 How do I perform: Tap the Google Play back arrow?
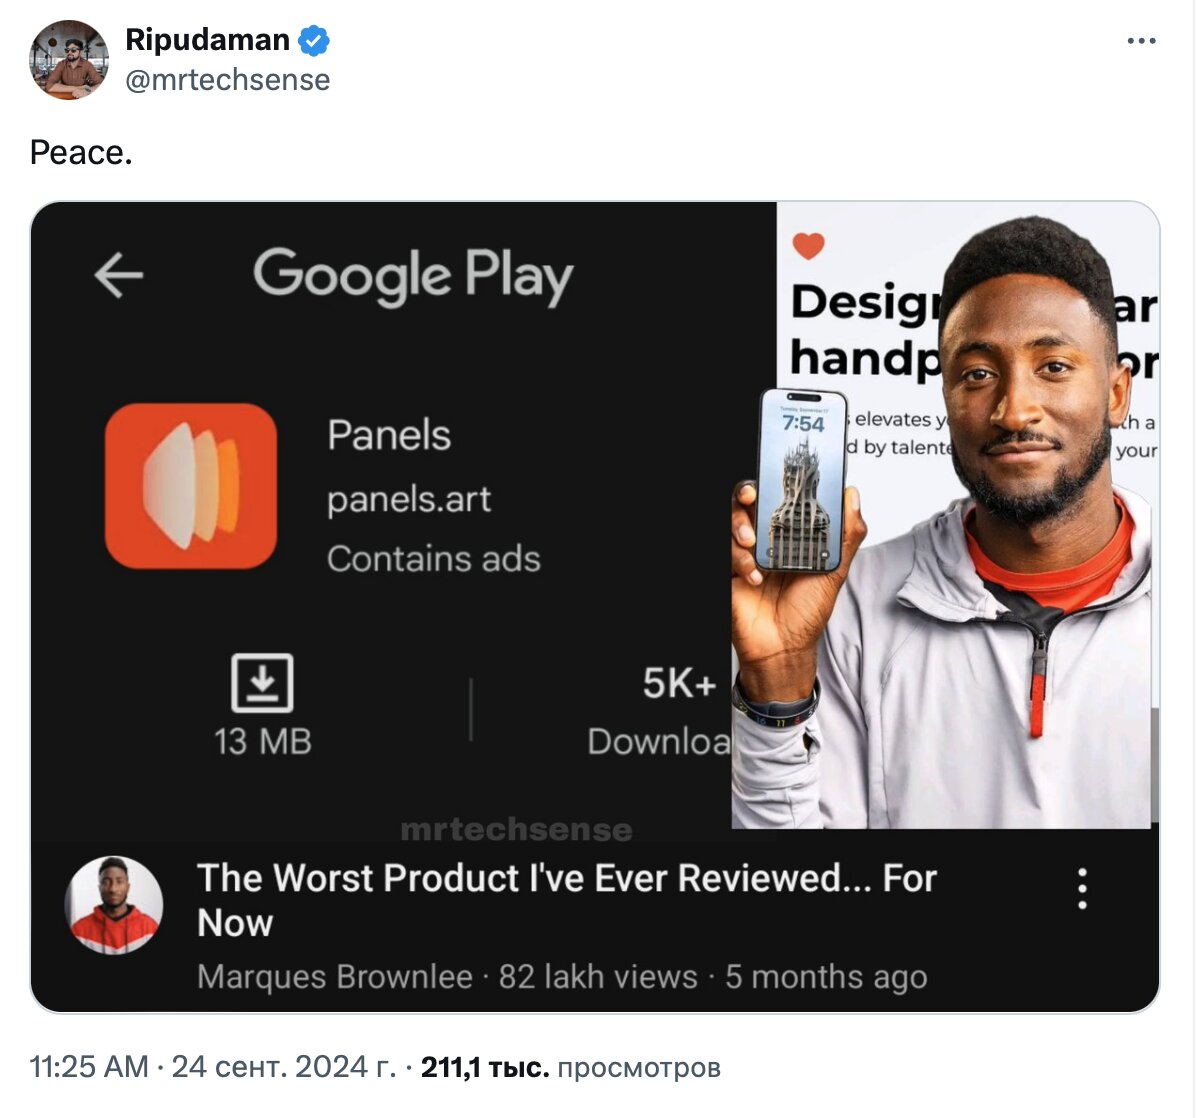coord(118,275)
